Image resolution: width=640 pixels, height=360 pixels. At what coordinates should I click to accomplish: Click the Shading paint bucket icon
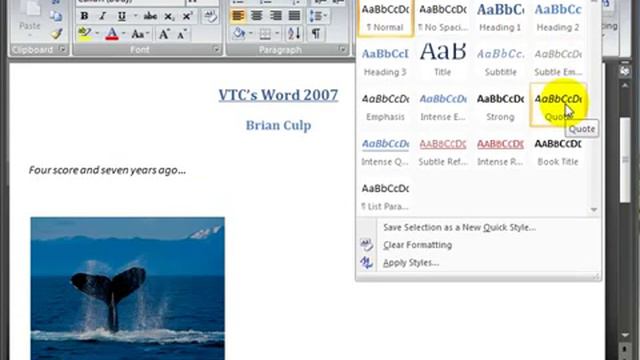[x=238, y=33]
